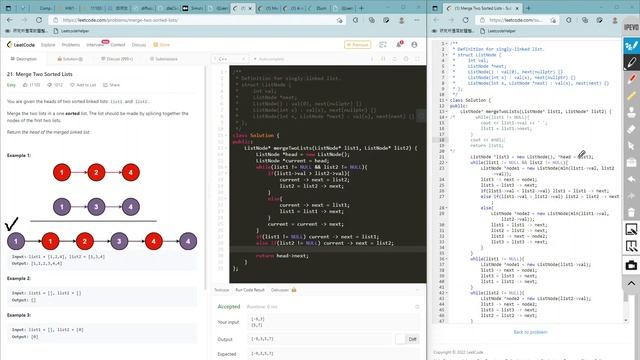This screenshot has width=640, height=360.
Task: Go to the Contest page
Action: pos(118,45)
